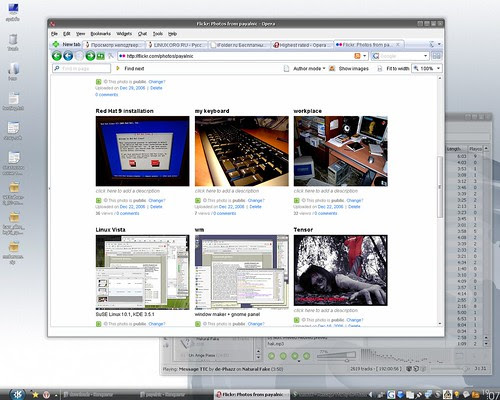
Task: Click the yellow star icon in the taskbar
Action: [x=35, y=395]
